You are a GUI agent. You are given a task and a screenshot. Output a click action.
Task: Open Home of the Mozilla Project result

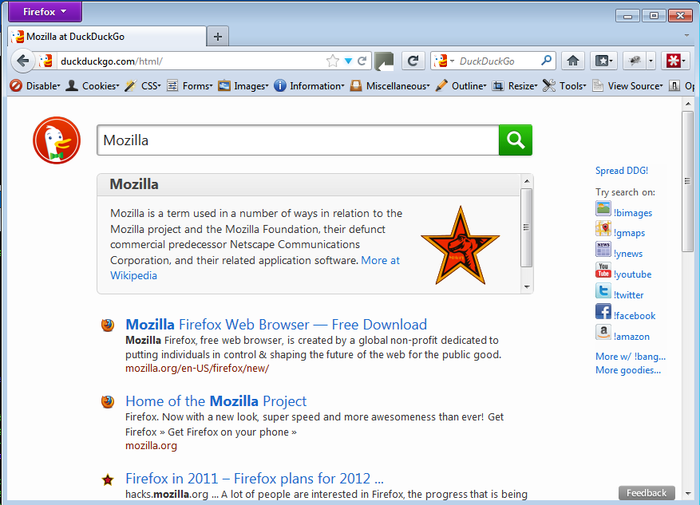point(216,401)
